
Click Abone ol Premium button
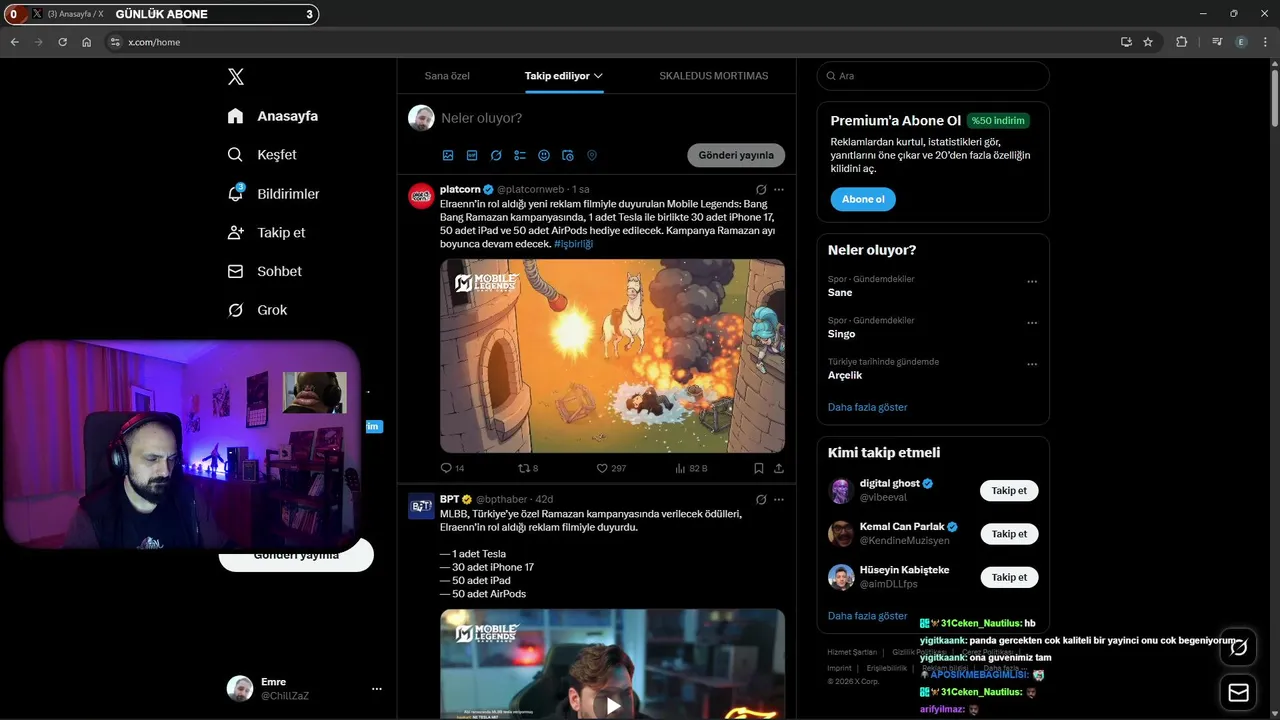[x=863, y=199]
